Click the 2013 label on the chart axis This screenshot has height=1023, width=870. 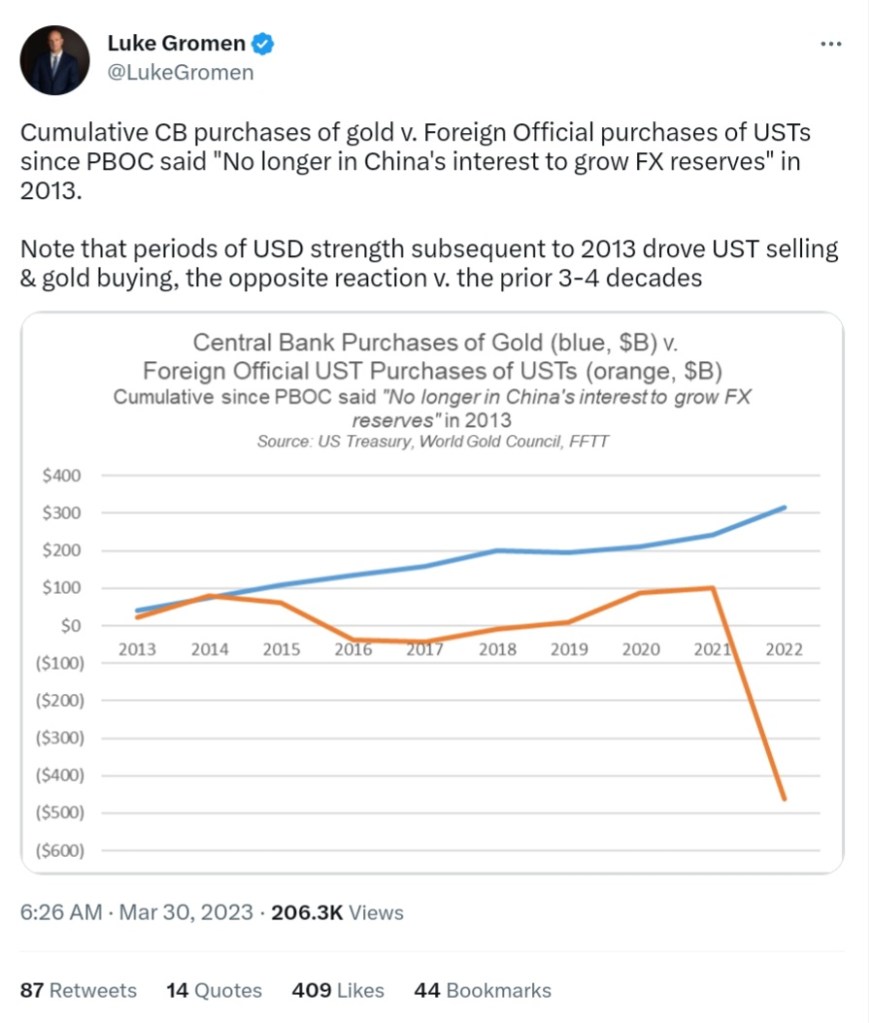coord(137,649)
